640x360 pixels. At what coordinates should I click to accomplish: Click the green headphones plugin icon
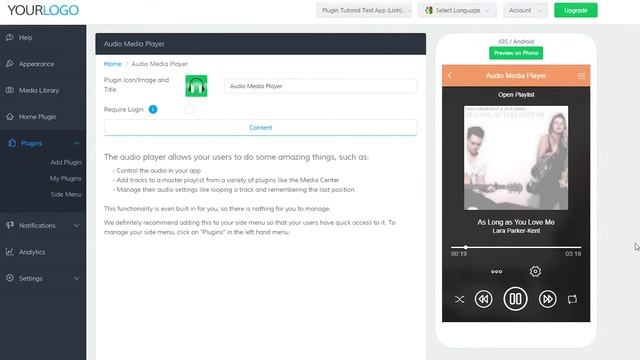(196, 86)
